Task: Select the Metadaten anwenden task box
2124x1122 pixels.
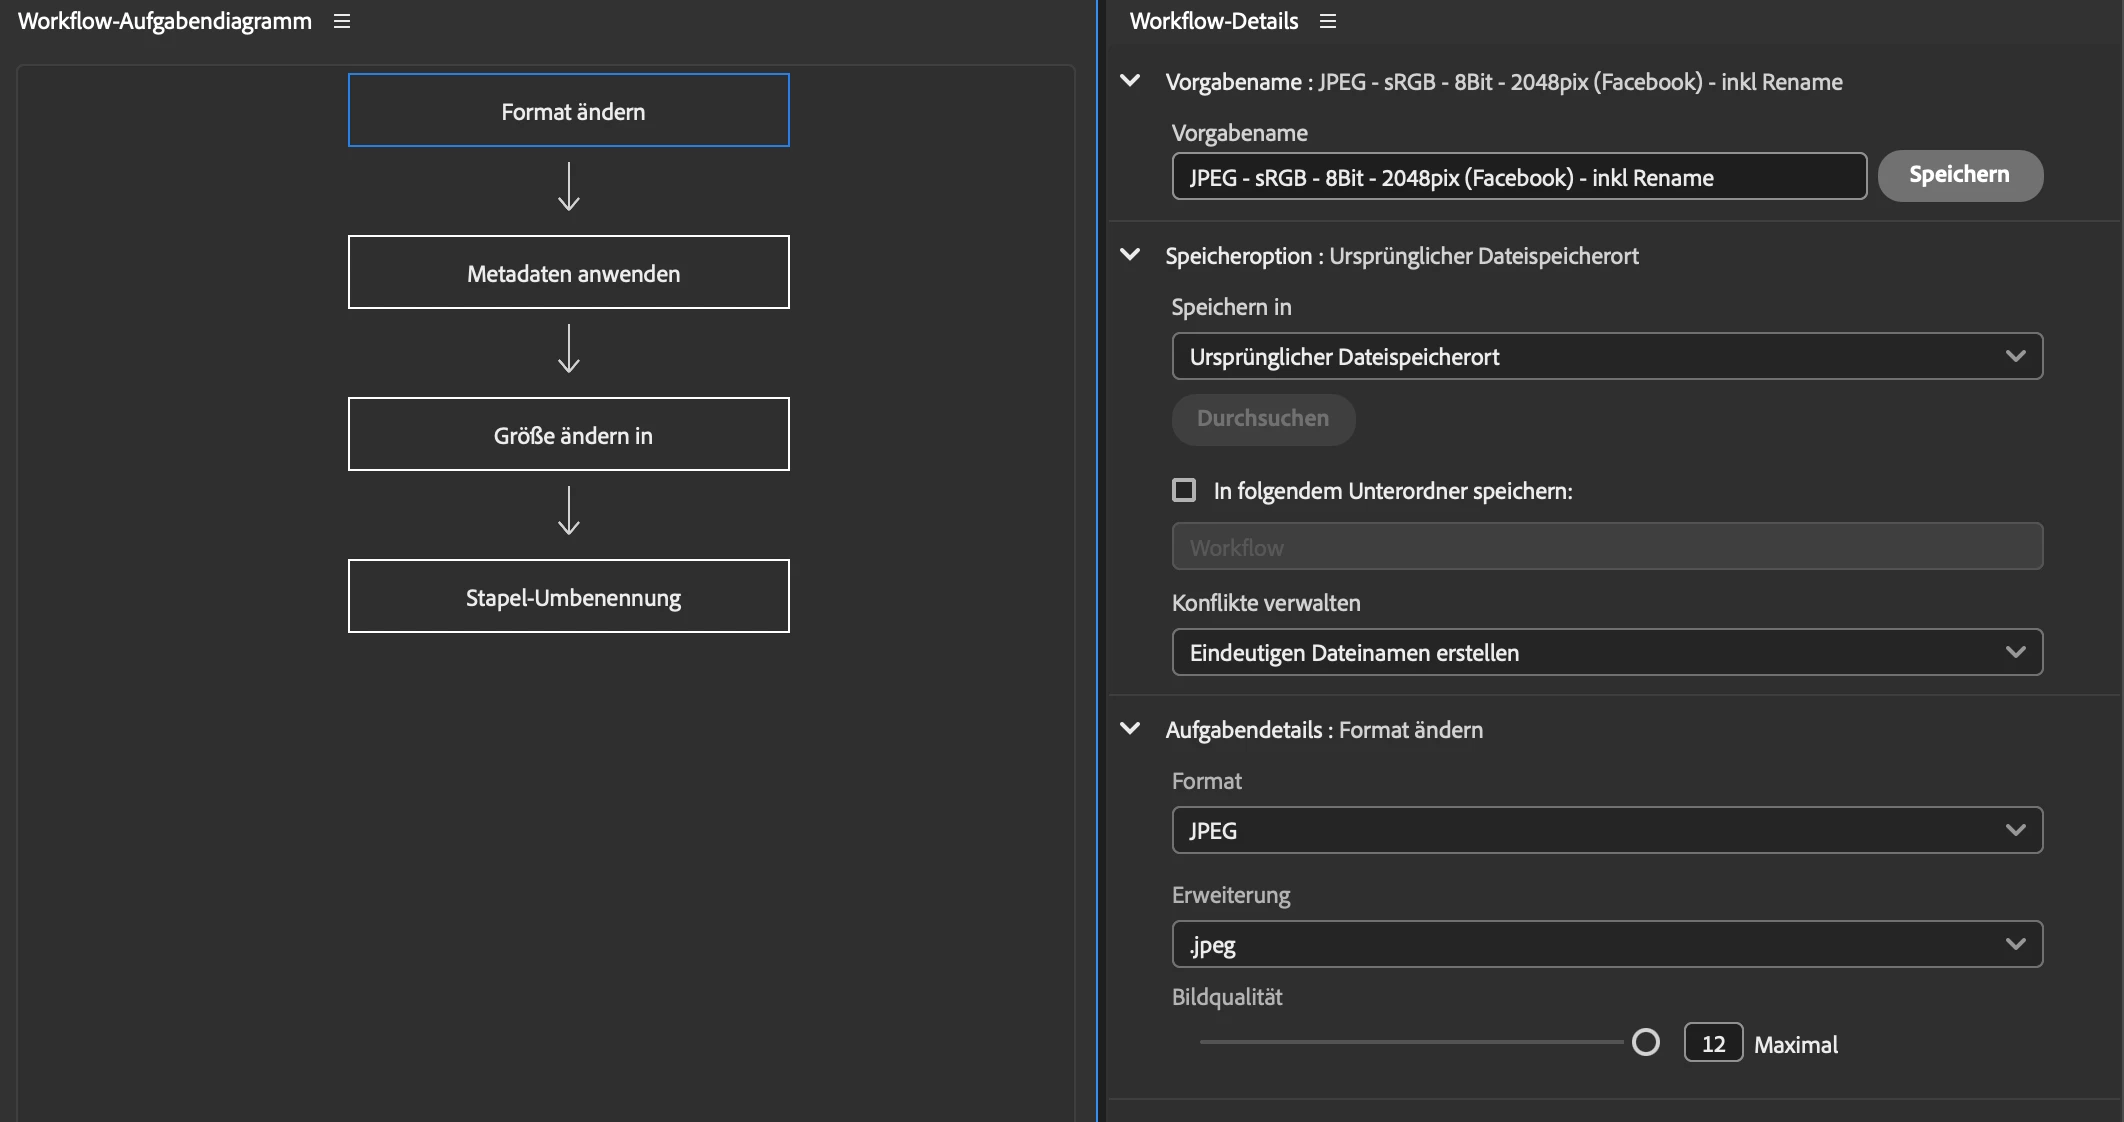Action: click(x=568, y=273)
